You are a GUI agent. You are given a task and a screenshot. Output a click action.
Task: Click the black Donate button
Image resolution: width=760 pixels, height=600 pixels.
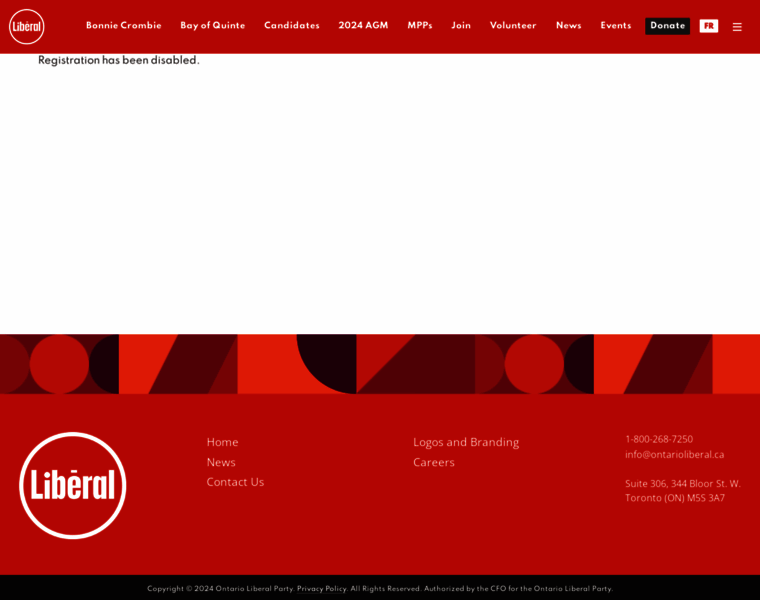[667, 26]
